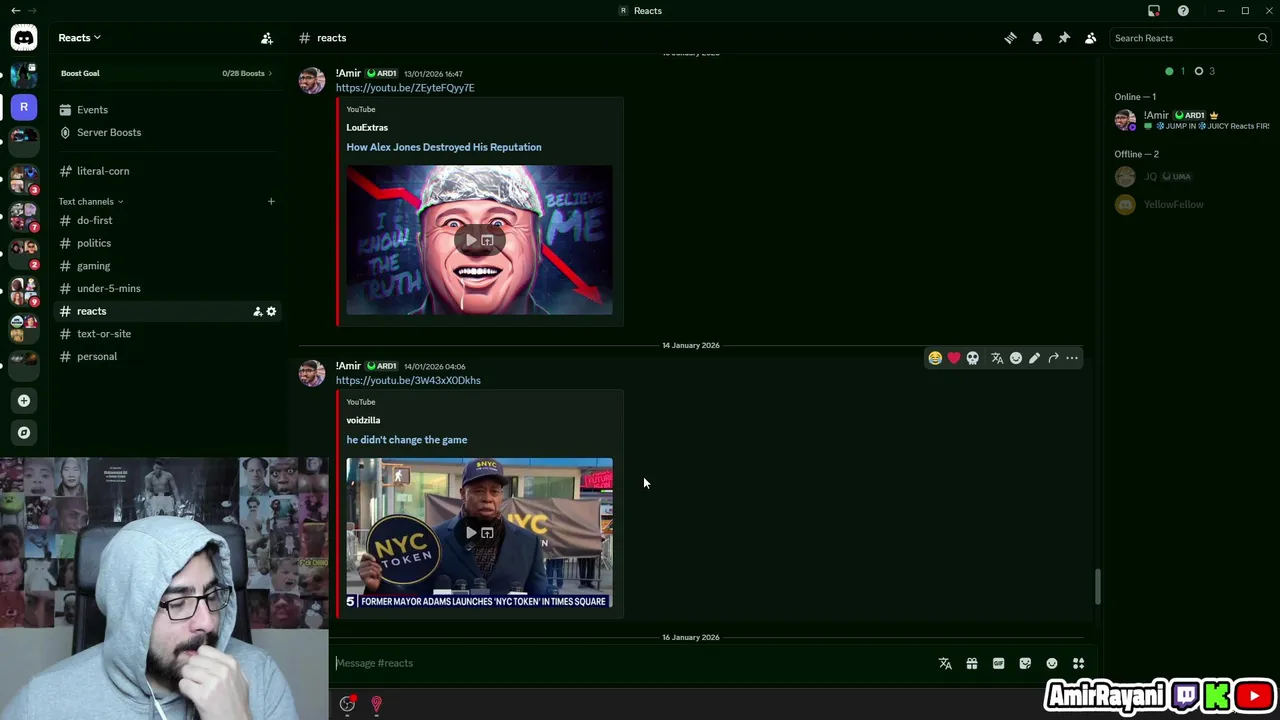Screen dimensions: 1280x720
Task: Open emoji picker in chat bar
Action: point(1052,663)
